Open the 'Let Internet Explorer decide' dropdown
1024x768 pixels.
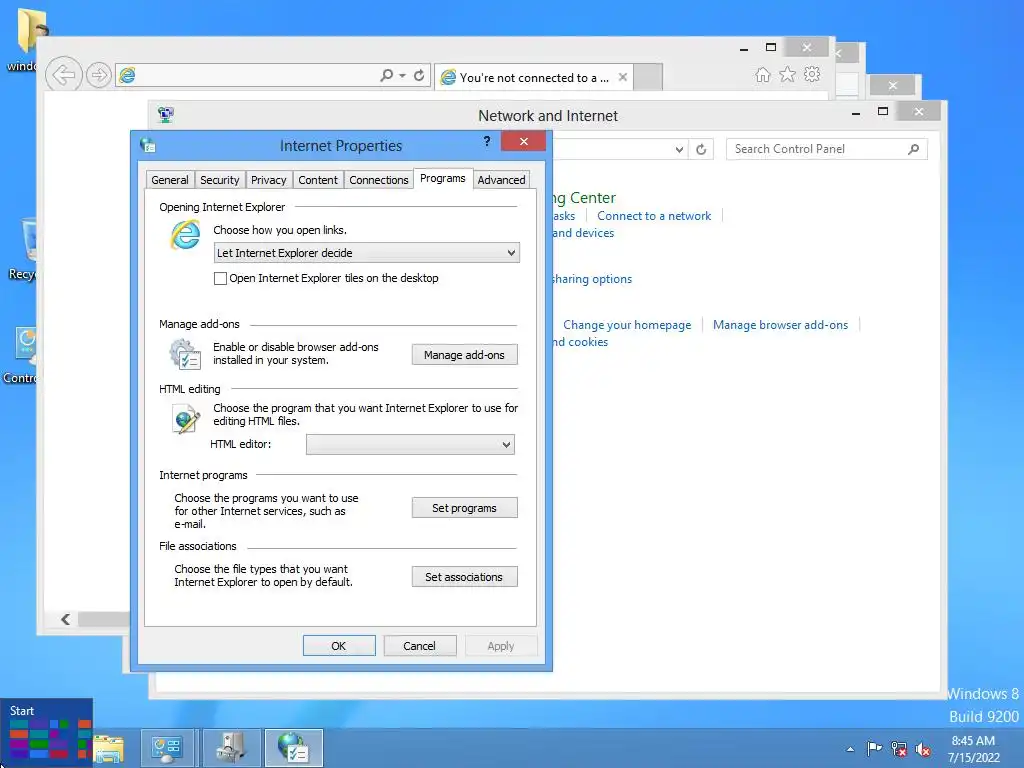pos(366,253)
